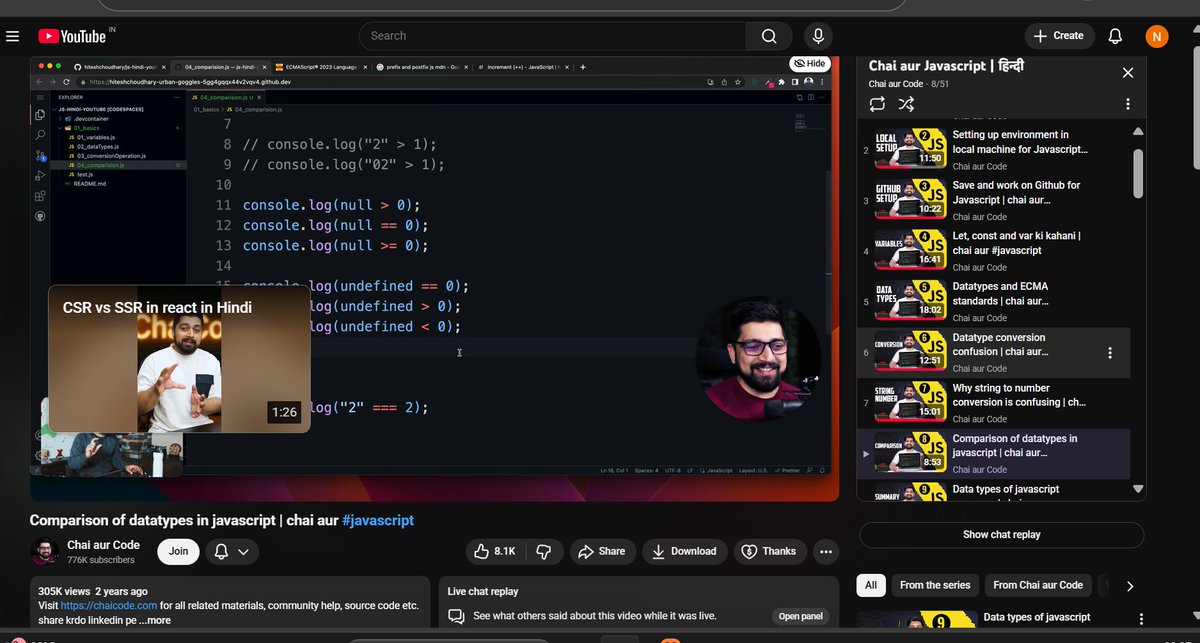Click playlist scrollbar up arrow
Viewport: 1200px width, 643px height.
tap(1138, 132)
